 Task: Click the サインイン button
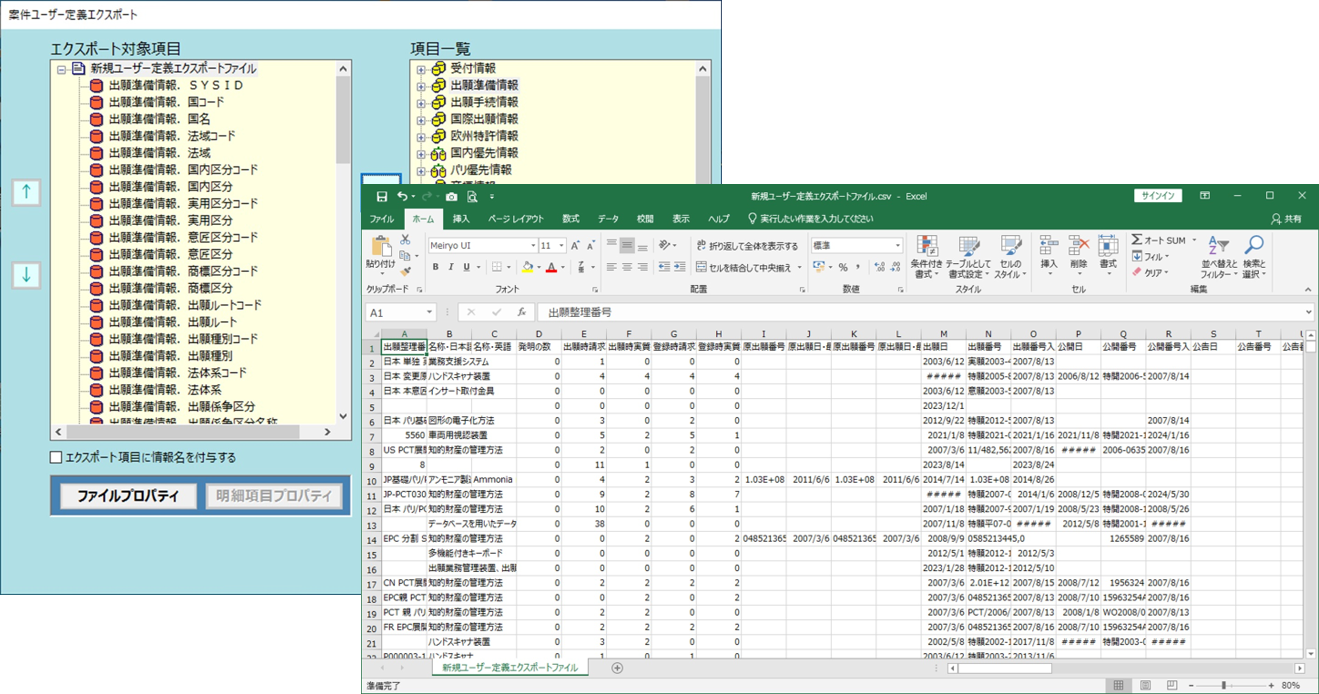[x=1158, y=196]
